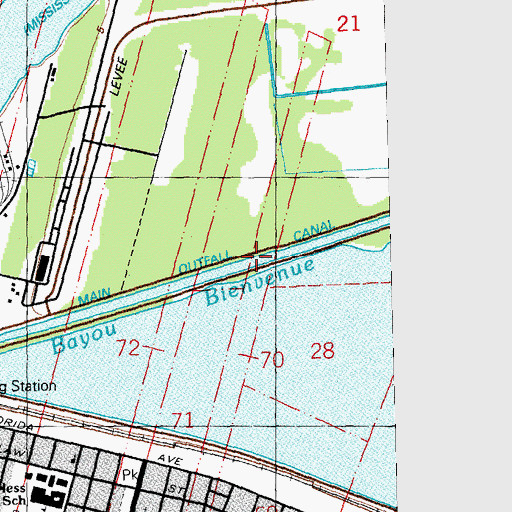The width and height of the screenshot is (512, 512).
Task: Click red lot number 72
Action: point(128,348)
